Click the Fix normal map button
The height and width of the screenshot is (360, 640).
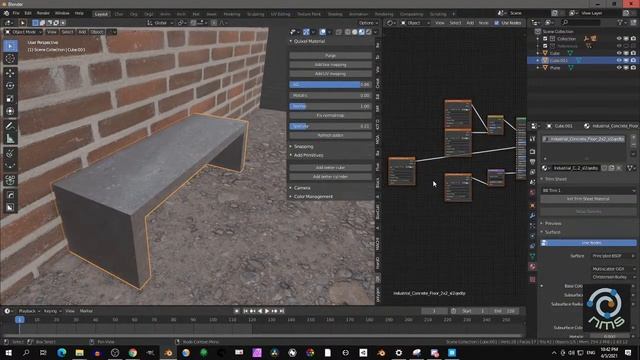331,116
